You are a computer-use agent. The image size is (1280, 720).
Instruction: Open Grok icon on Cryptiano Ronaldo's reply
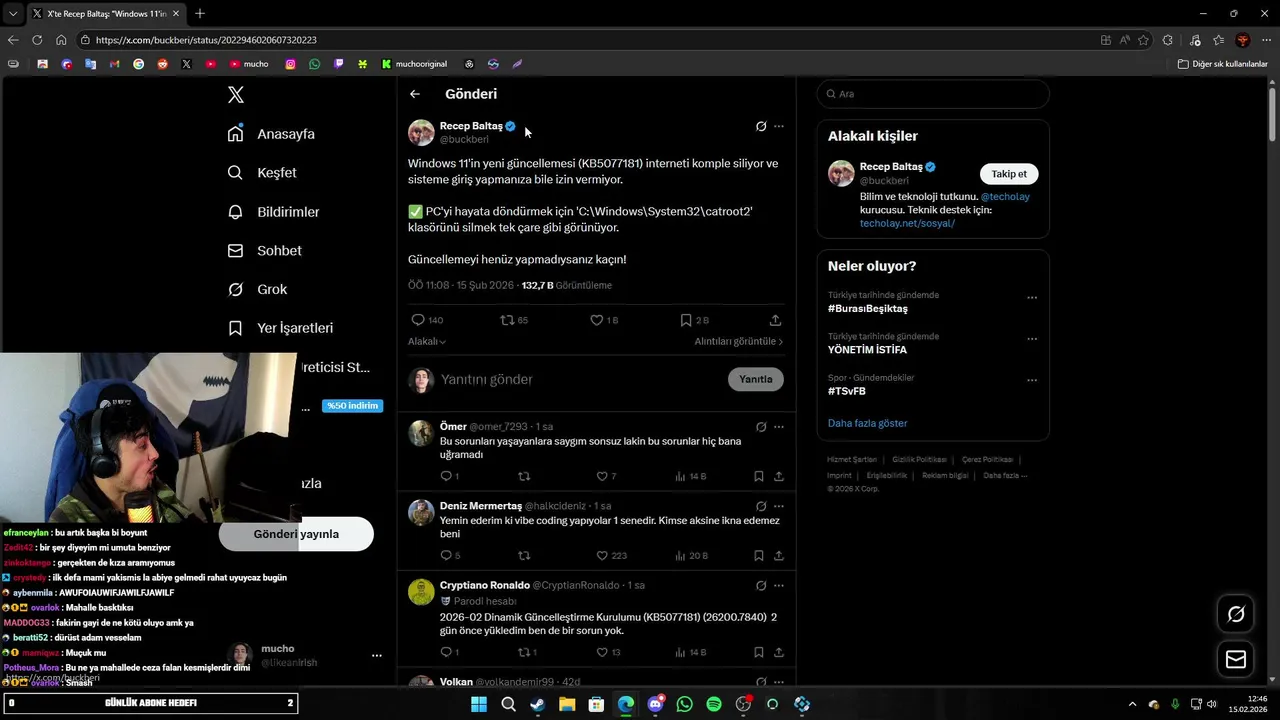point(761,586)
